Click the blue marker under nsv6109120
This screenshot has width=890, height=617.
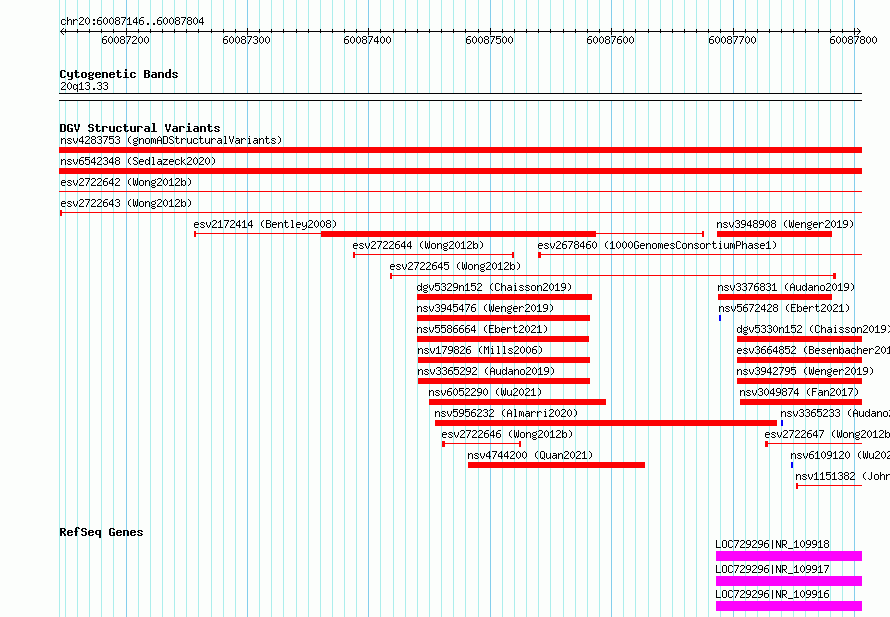click(x=792, y=465)
